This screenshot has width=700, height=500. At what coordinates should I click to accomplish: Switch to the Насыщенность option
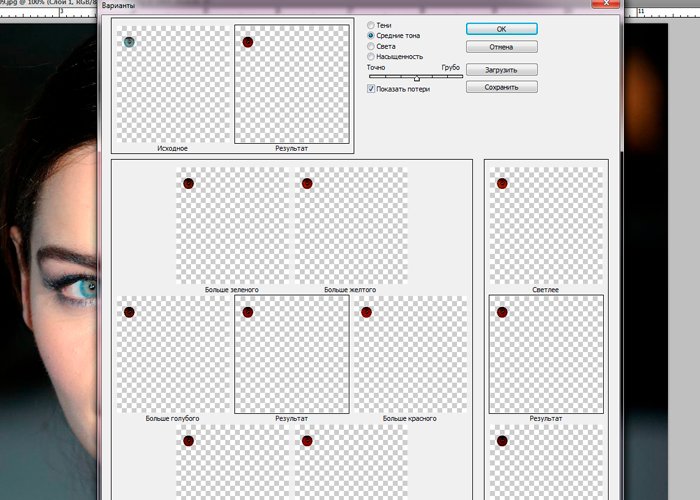372,57
